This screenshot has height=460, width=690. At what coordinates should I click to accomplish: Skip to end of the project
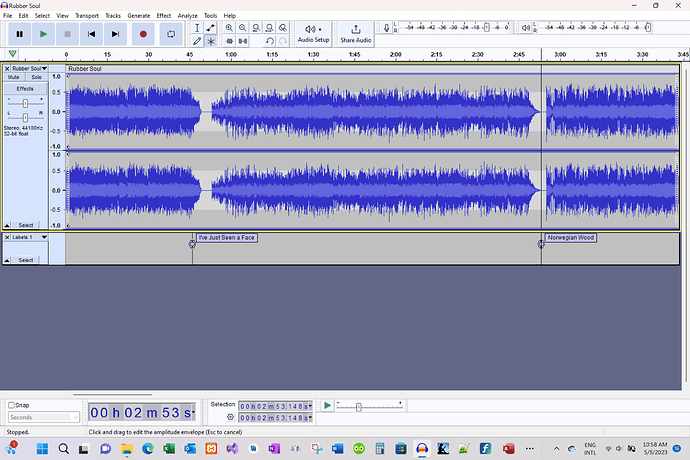tap(115, 34)
